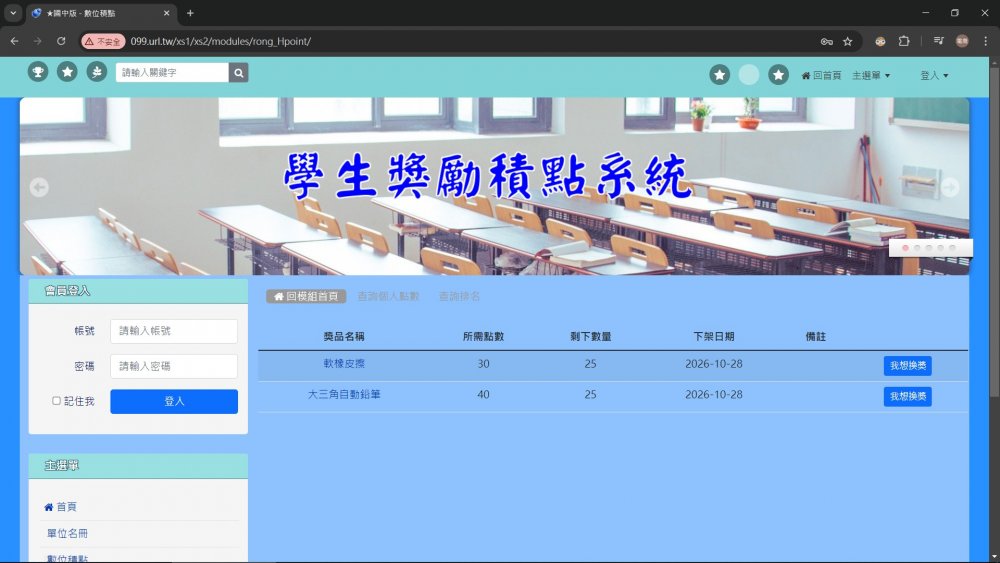
Task: Select the first banner slide indicator dot
Action: 906,247
